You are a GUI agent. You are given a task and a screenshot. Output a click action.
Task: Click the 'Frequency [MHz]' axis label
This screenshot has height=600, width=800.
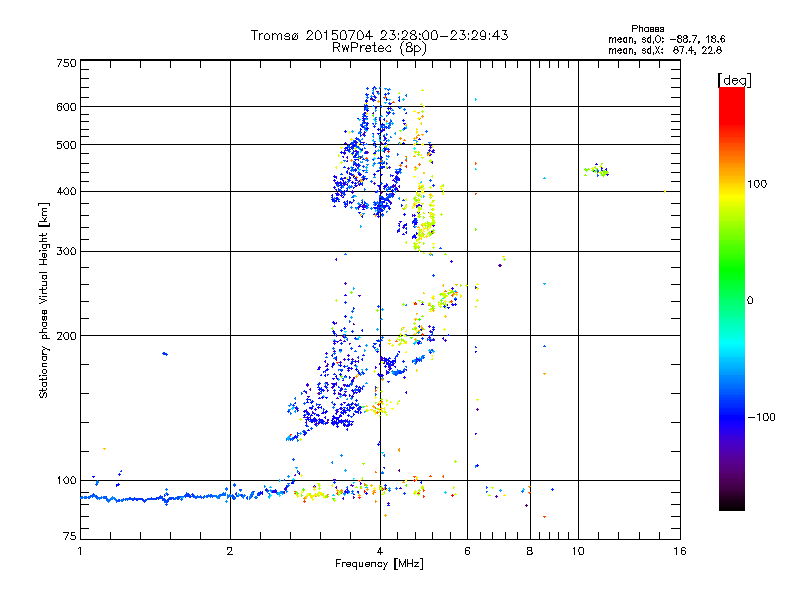(379, 564)
